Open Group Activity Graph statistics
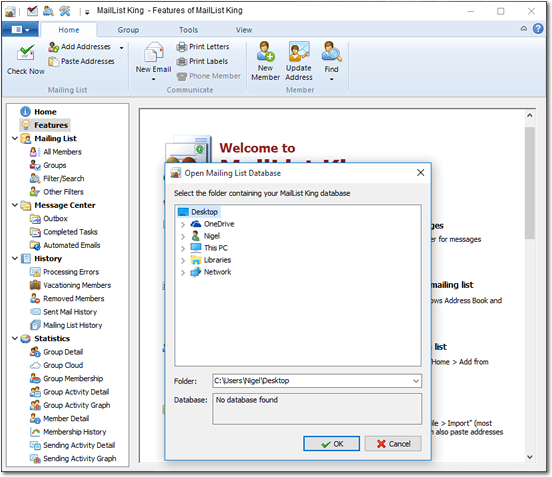Viewport: 552px width, 477px height. 77,406
